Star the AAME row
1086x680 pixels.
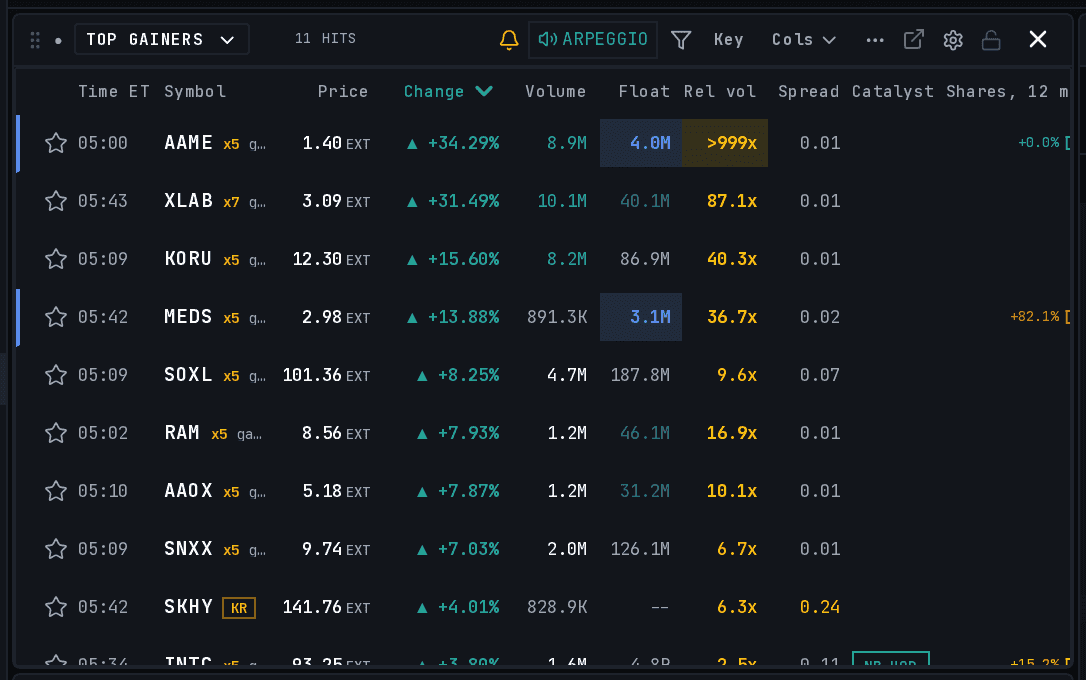(56, 143)
